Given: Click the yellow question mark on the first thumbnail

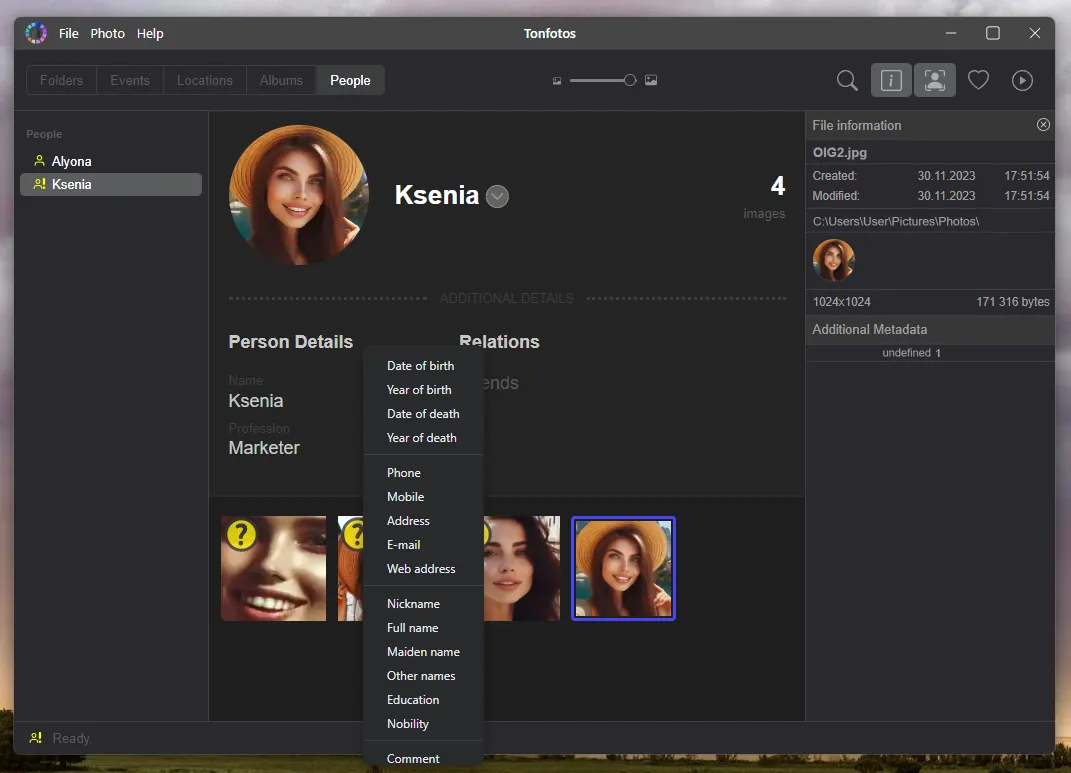Looking at the screenshot, I should (241, 535).
